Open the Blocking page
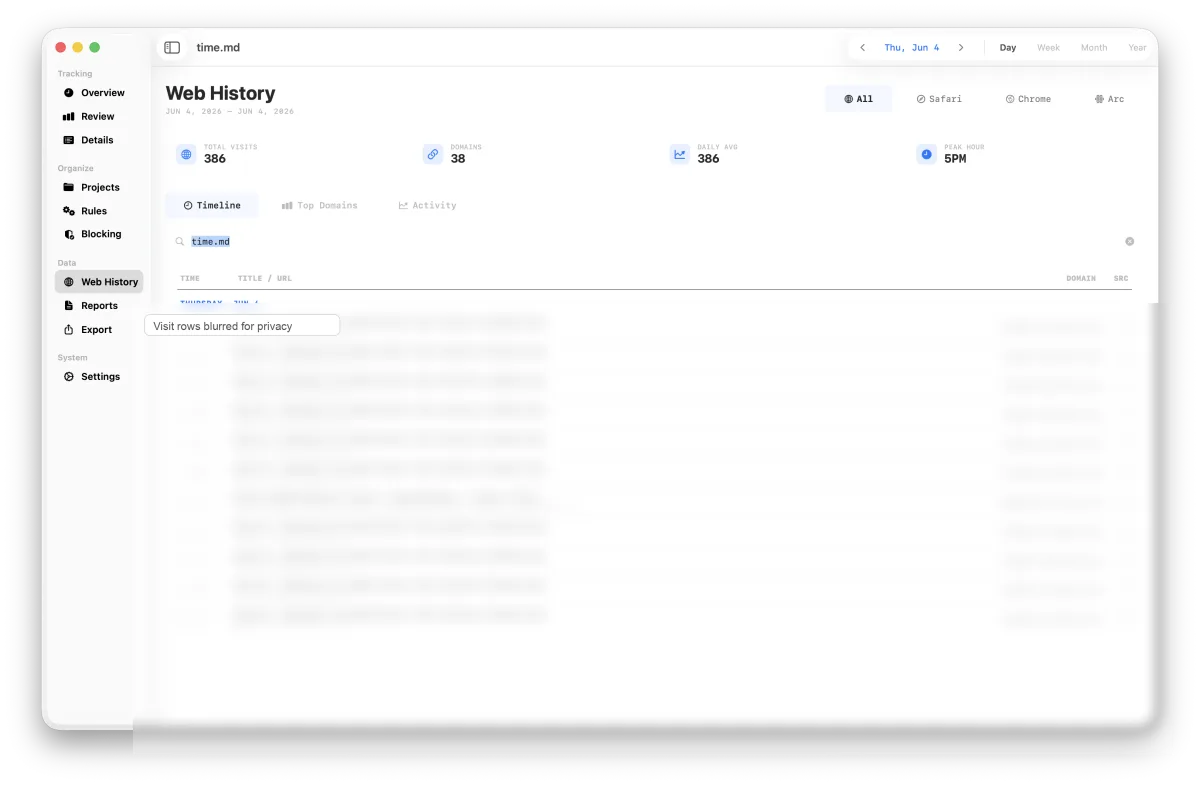This screenshot has height=785, width=1200. pyautogui.click(x=98, y=234)
